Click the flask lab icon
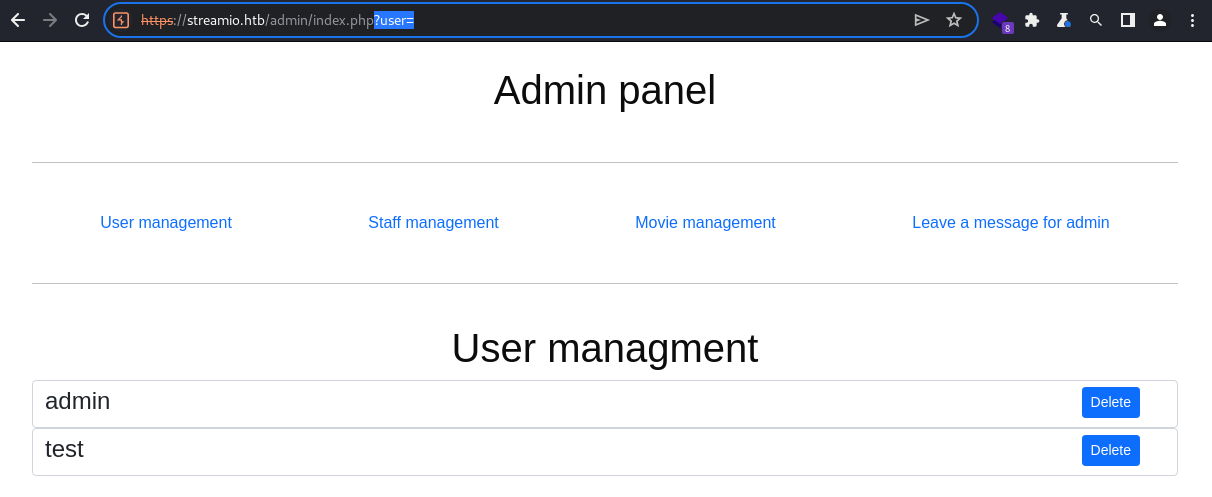 1064,20
